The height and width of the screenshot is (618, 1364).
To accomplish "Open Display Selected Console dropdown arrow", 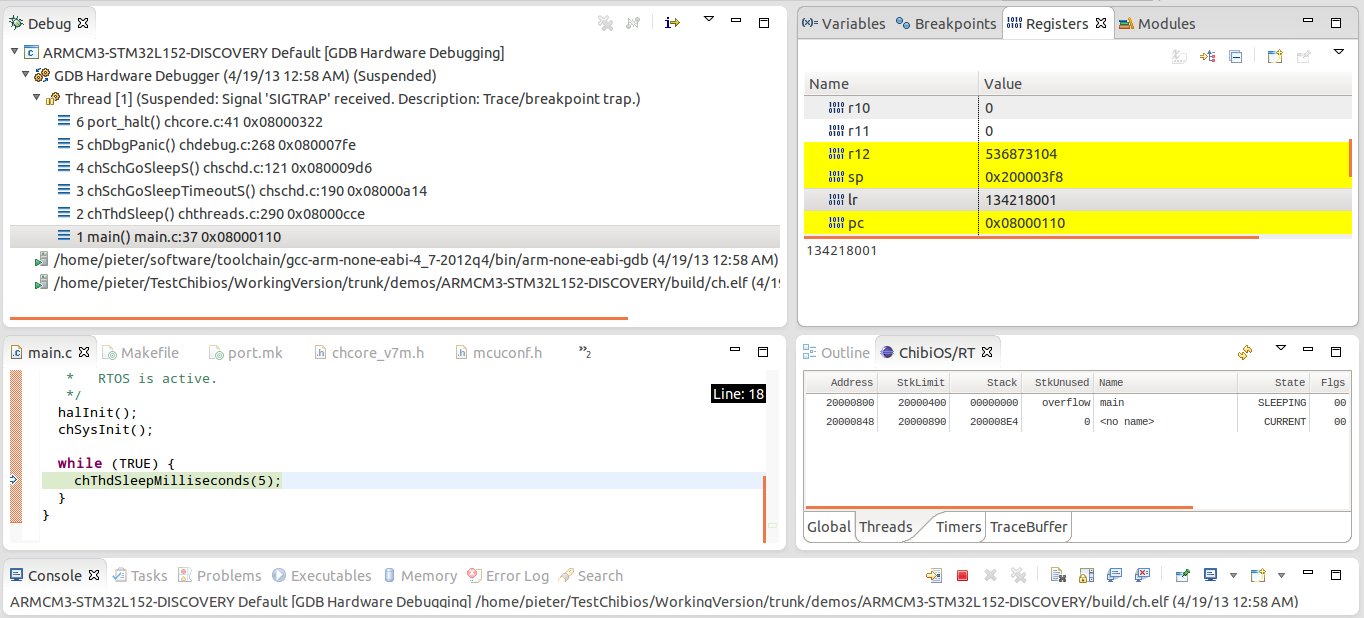I will pos(1232,576).
